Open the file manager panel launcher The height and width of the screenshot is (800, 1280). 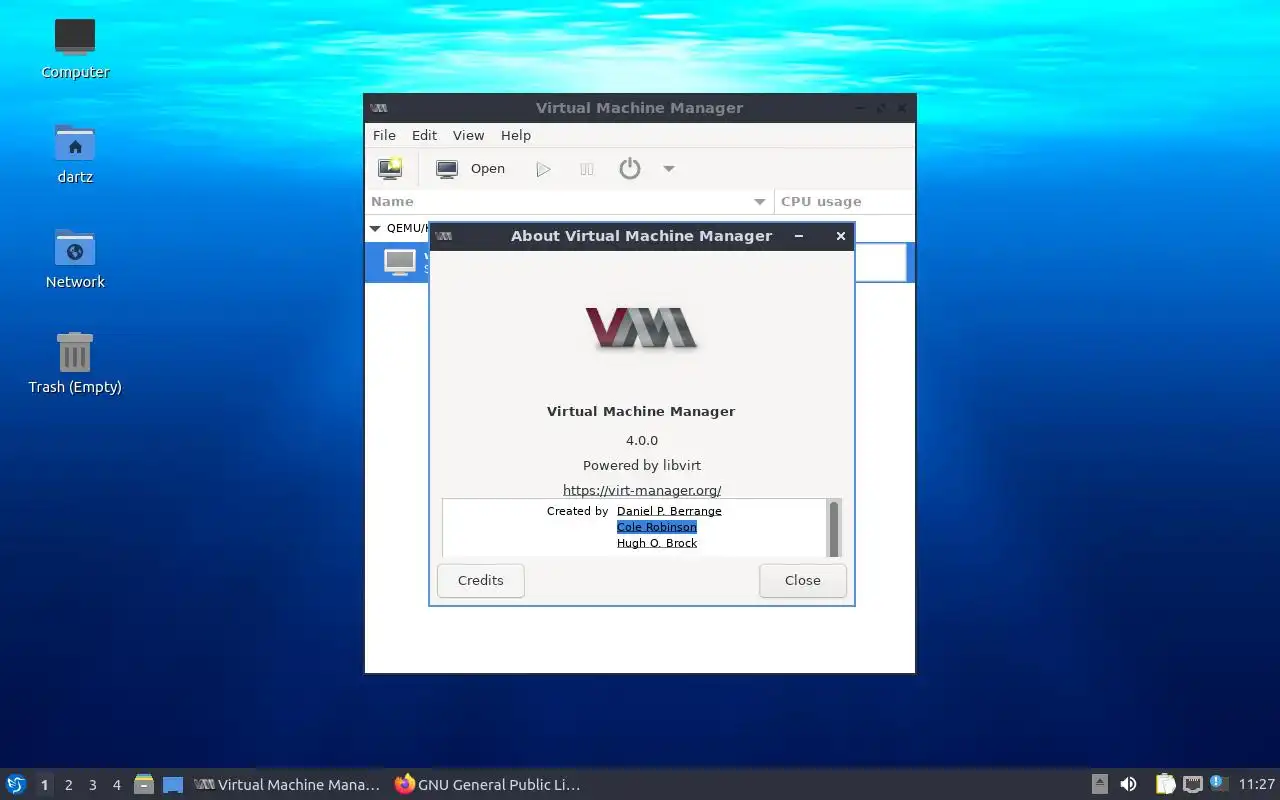(144, 784)
